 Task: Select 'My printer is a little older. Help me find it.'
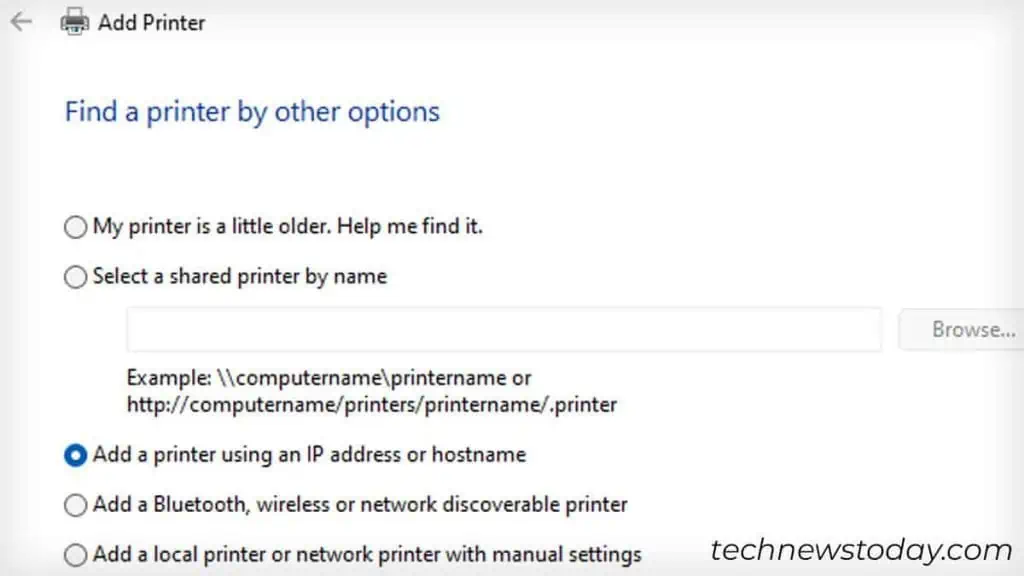(75, 227)
